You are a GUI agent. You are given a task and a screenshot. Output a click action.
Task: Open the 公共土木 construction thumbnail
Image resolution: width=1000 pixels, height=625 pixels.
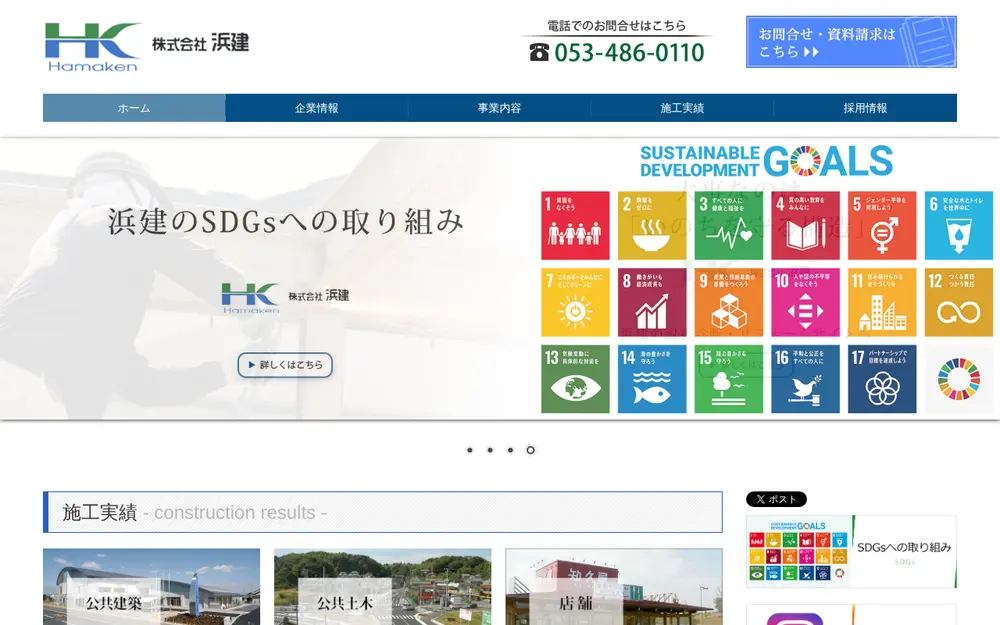point(383,587)
